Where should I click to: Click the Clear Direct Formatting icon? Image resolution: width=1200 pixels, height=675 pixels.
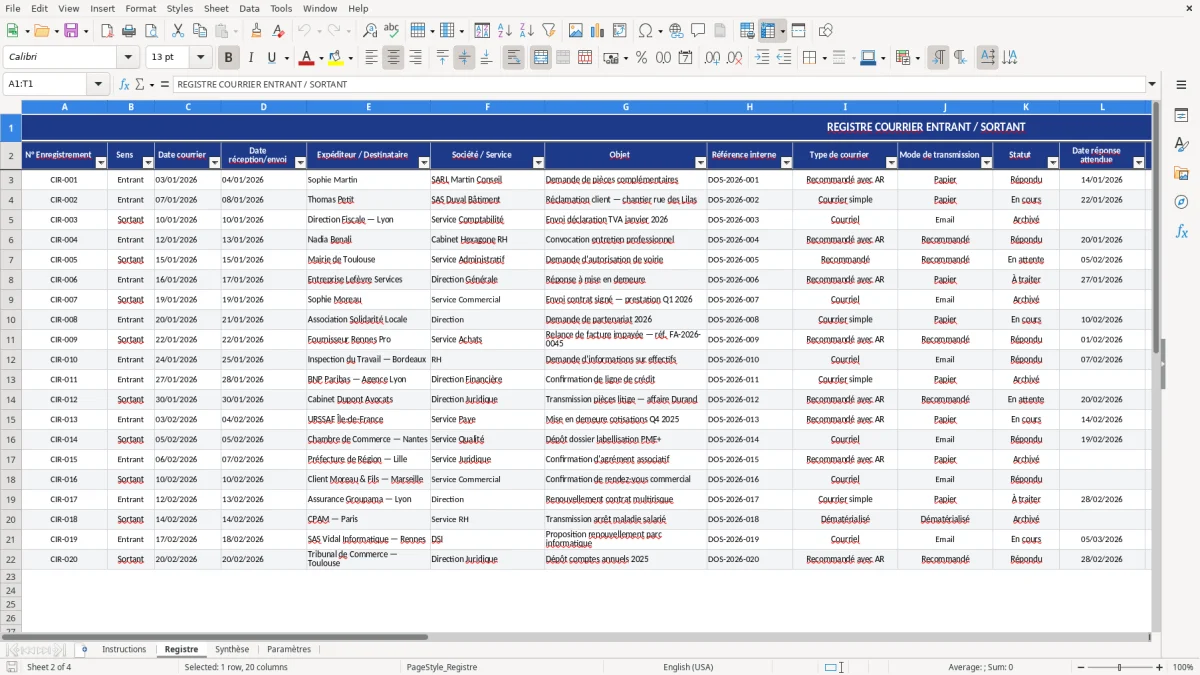pyautogui.click(x=279, y=31)
